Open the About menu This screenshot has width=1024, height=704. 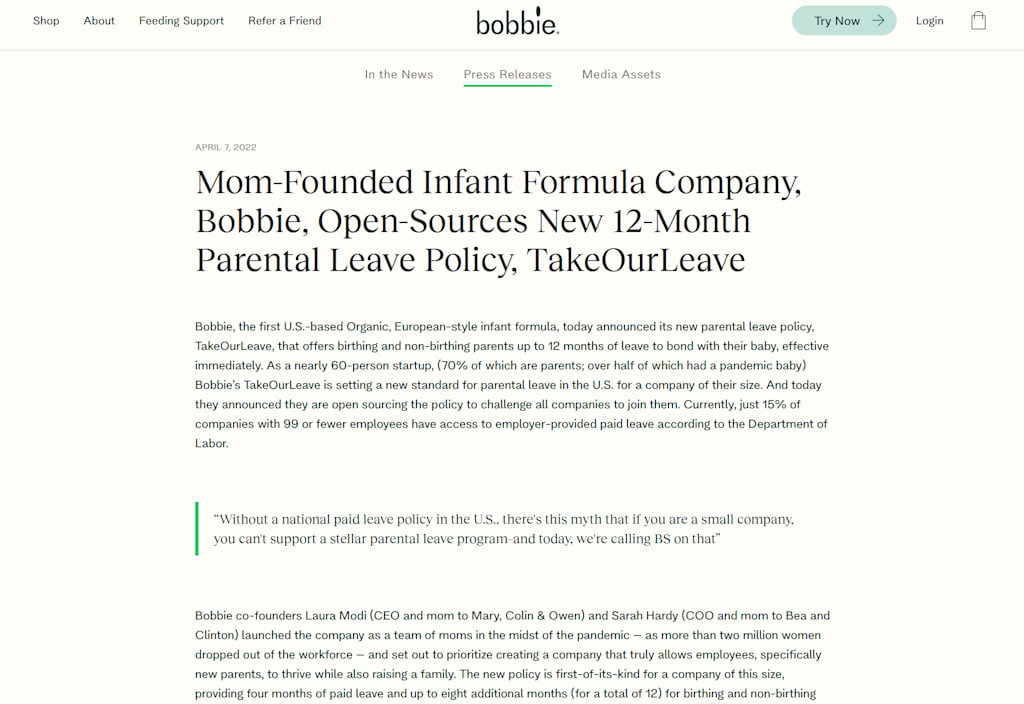pyautogui.click(x=98, y=20)
